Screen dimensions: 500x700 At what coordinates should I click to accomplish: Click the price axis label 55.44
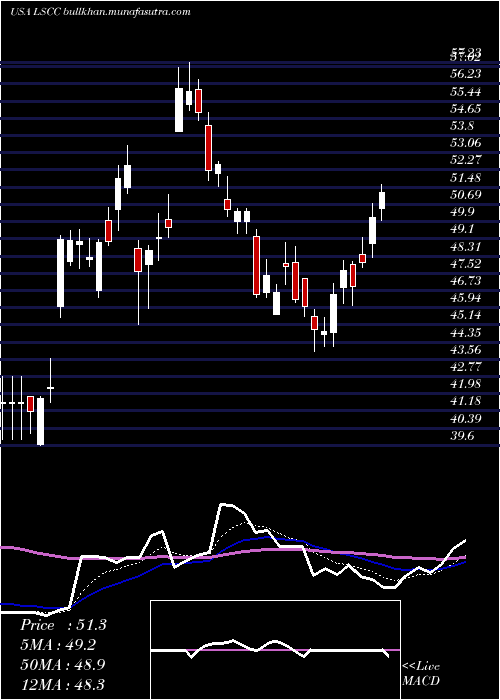click(466, 92)
